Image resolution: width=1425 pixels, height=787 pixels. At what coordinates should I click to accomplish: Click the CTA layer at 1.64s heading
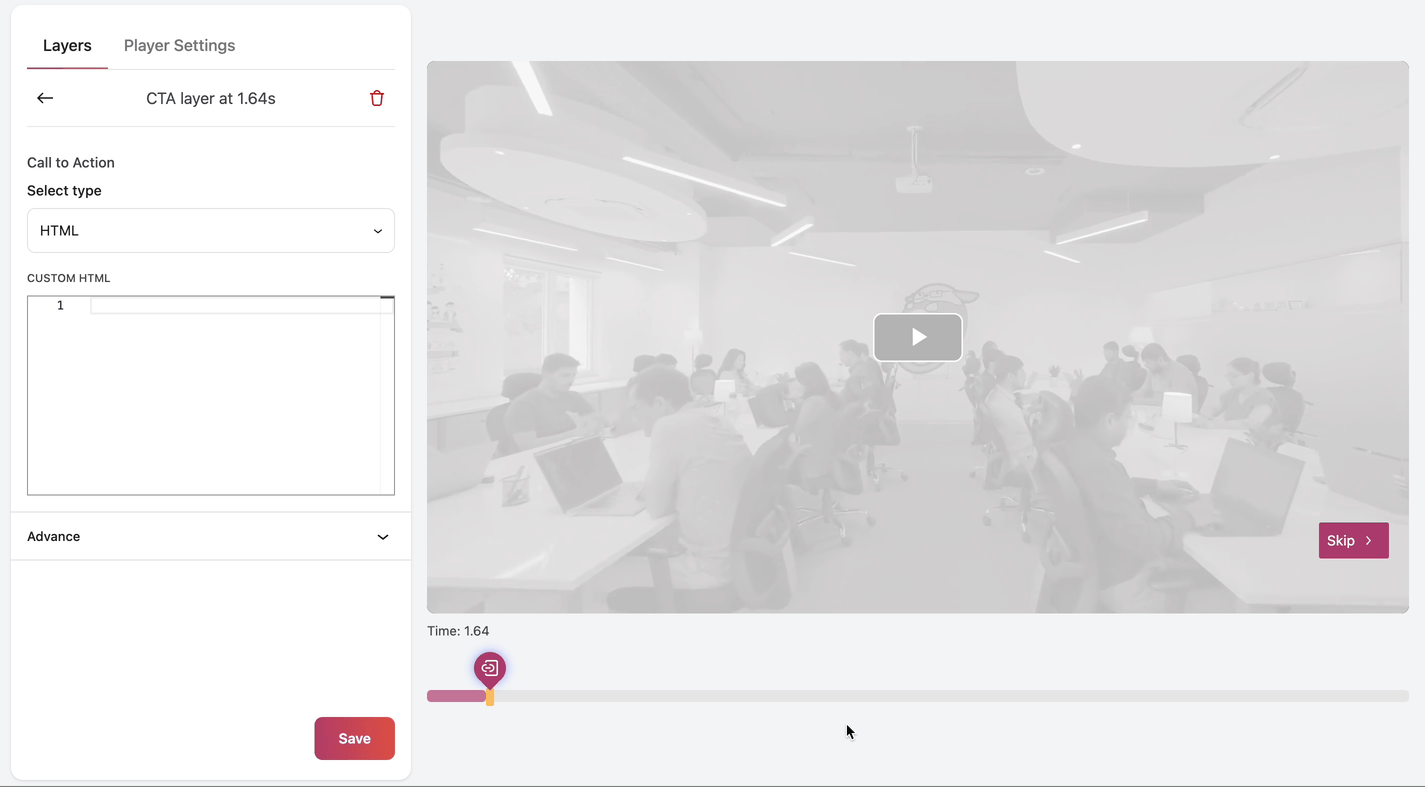pos(210,98)
